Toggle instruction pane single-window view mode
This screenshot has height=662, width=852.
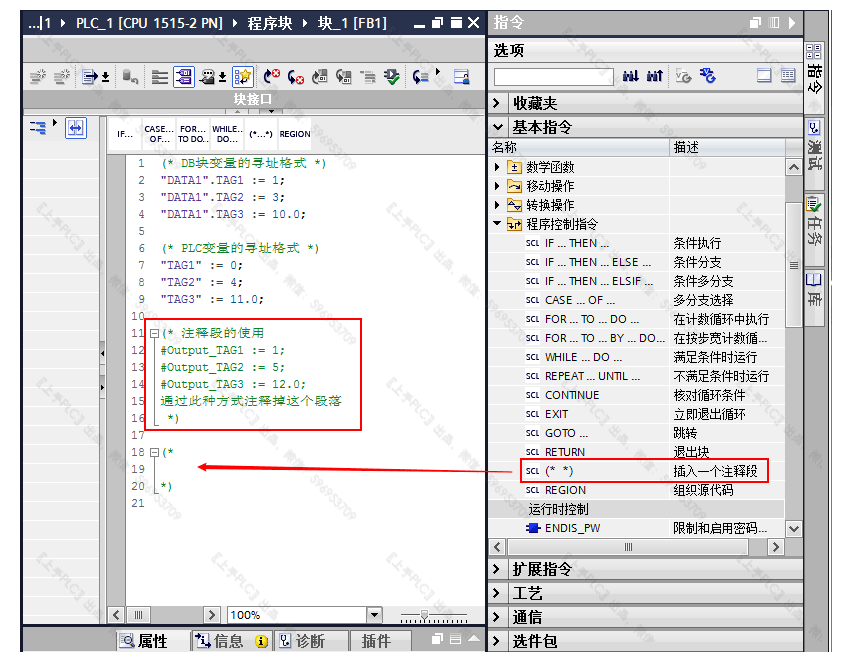tap(764, 76)
